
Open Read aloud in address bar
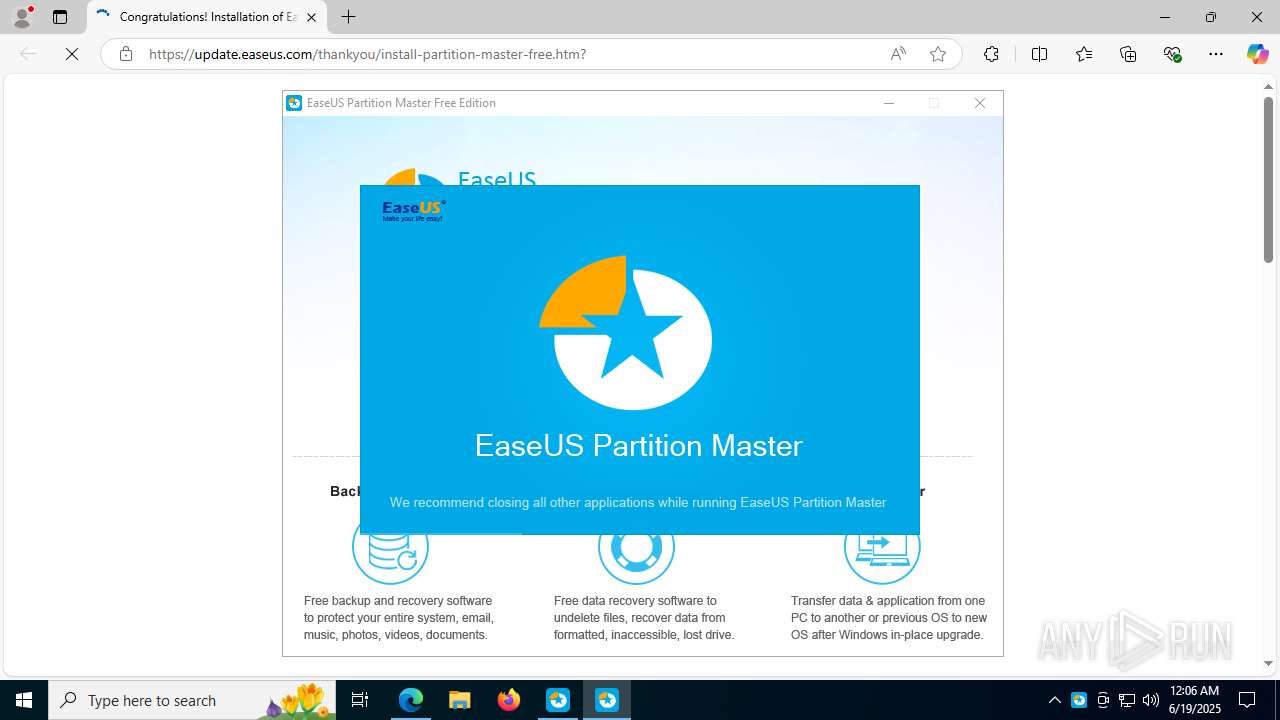(x=898, y=54)
